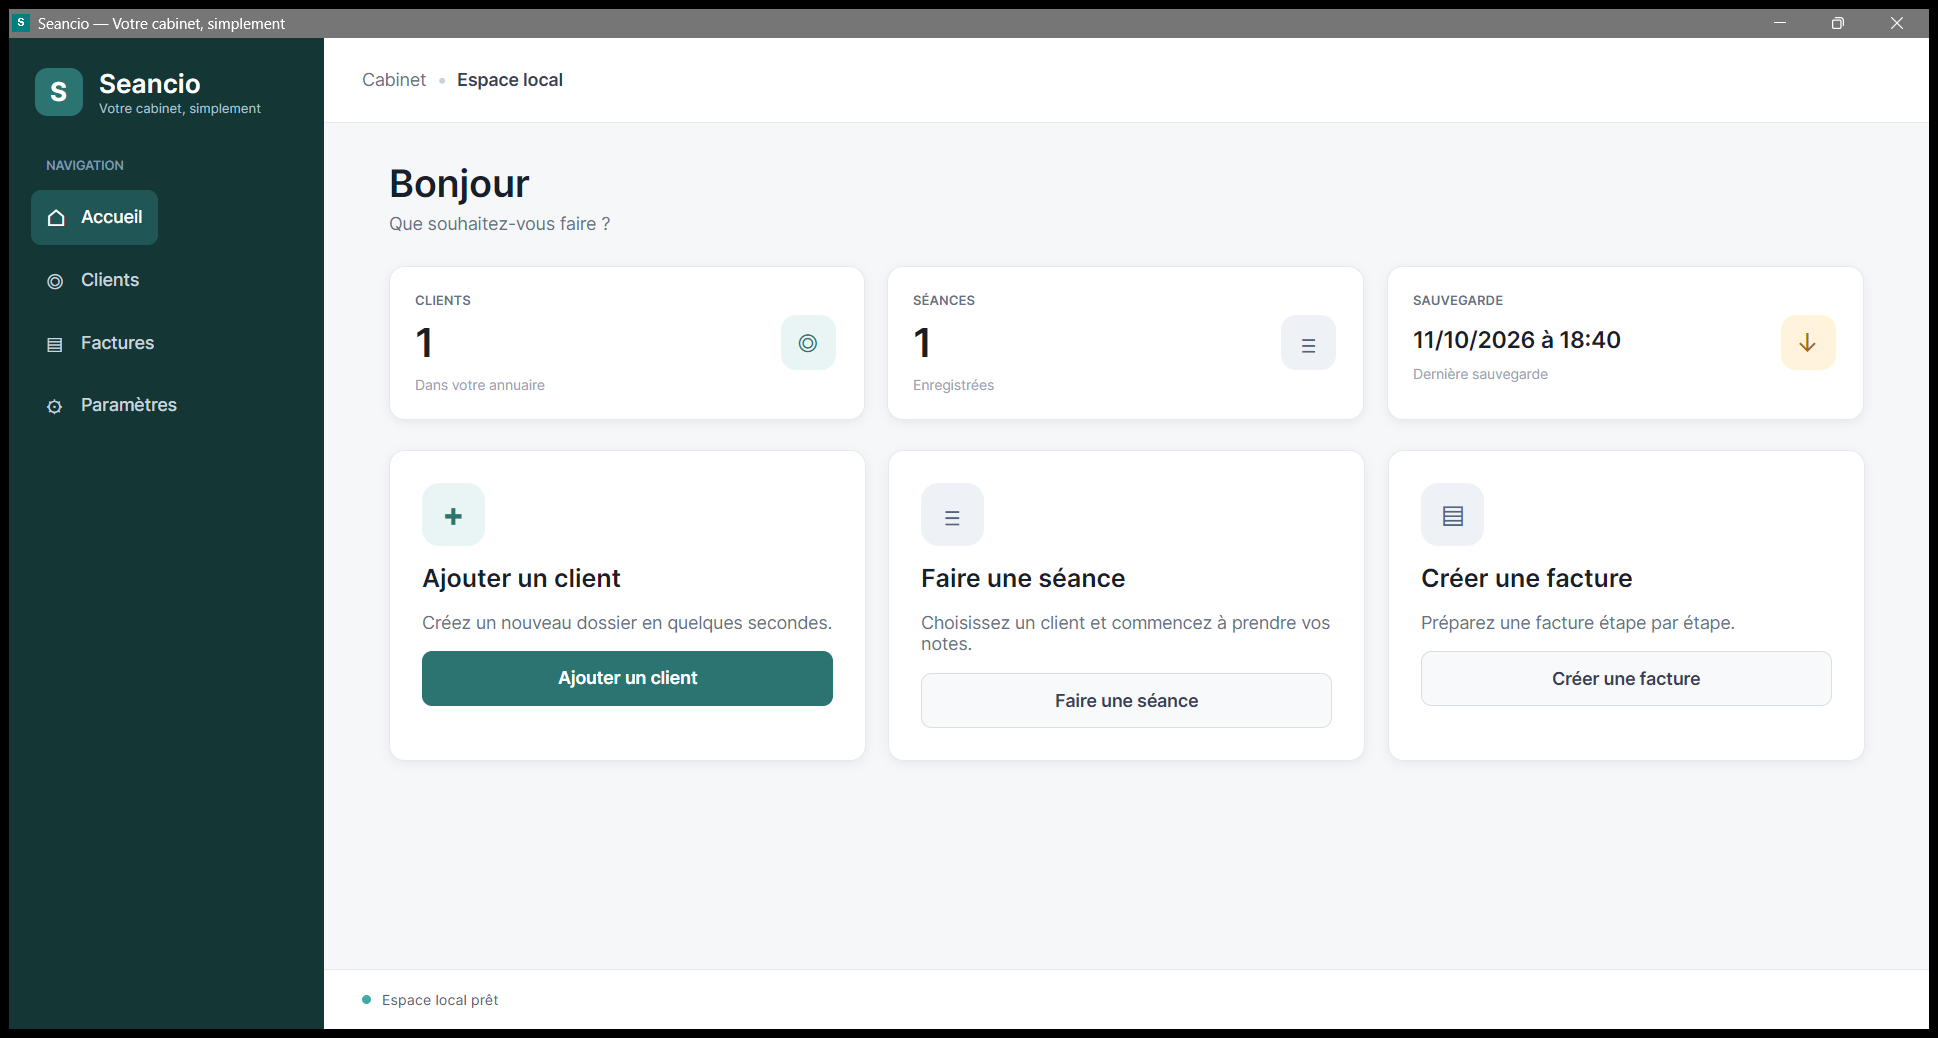
Task: Click the 'Dernière sauvegarde' label
Action: (1480, 374)
